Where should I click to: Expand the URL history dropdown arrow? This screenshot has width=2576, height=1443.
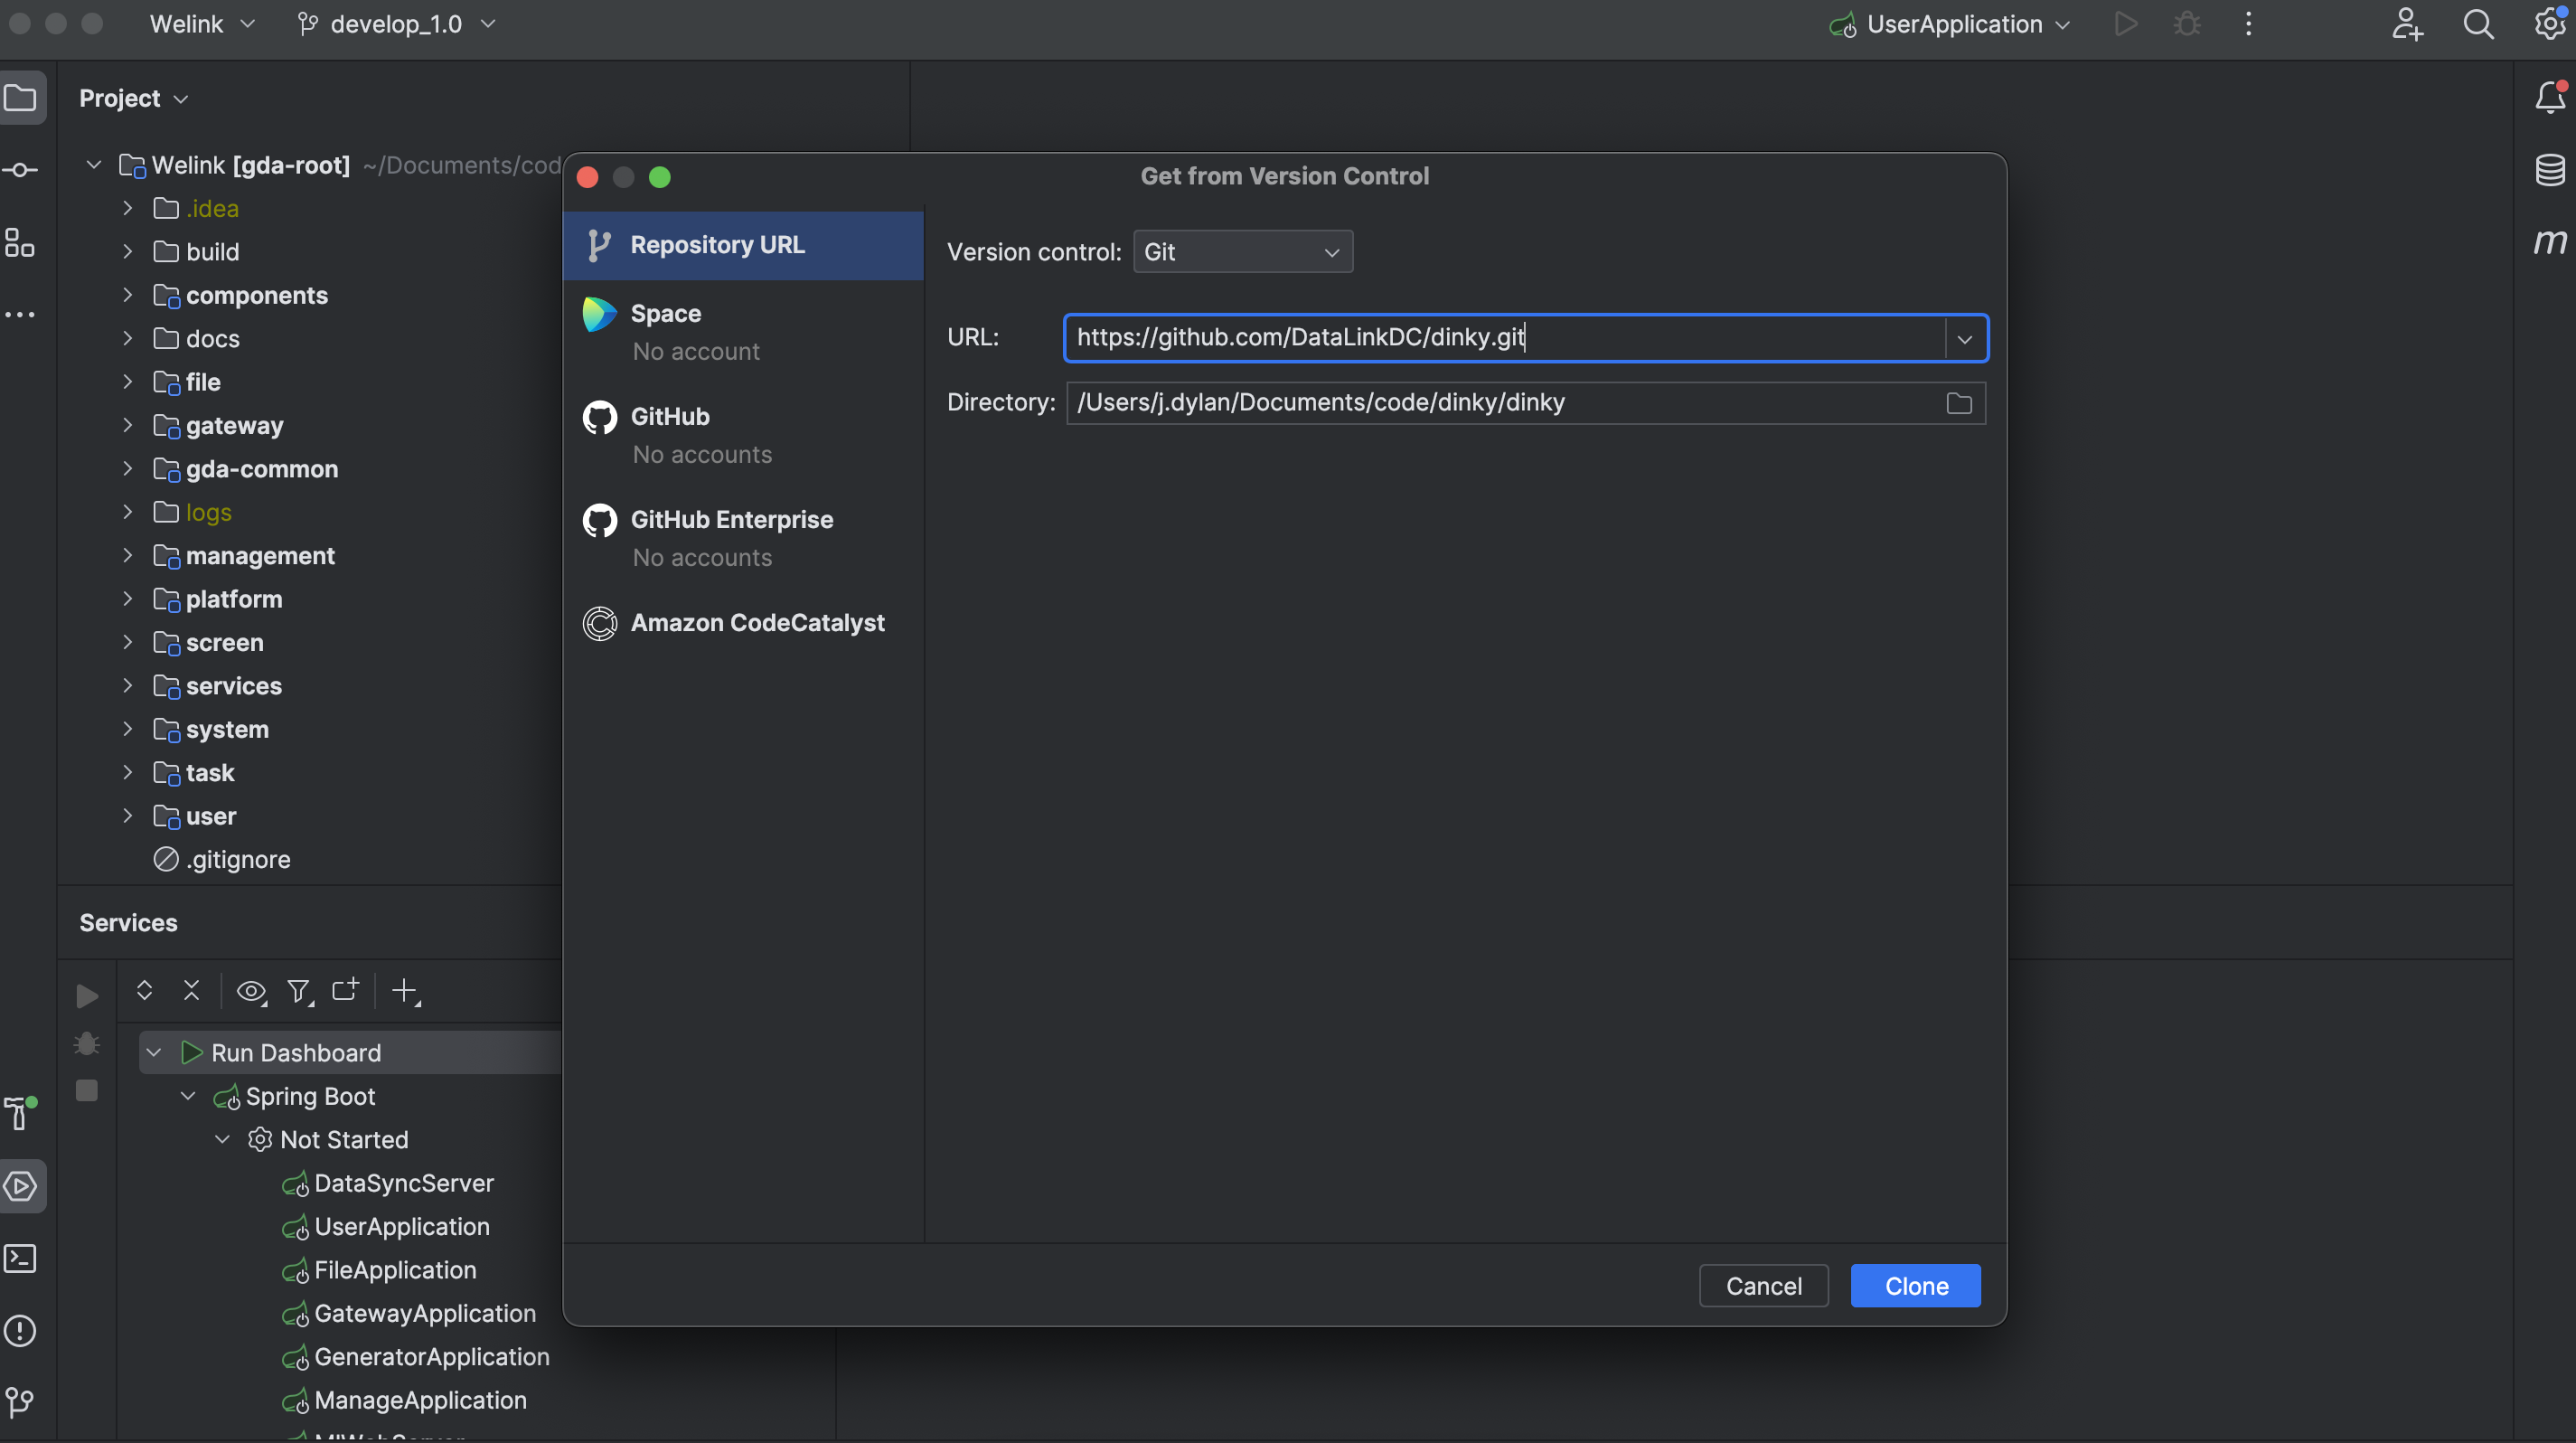[x=1964, y=339]
